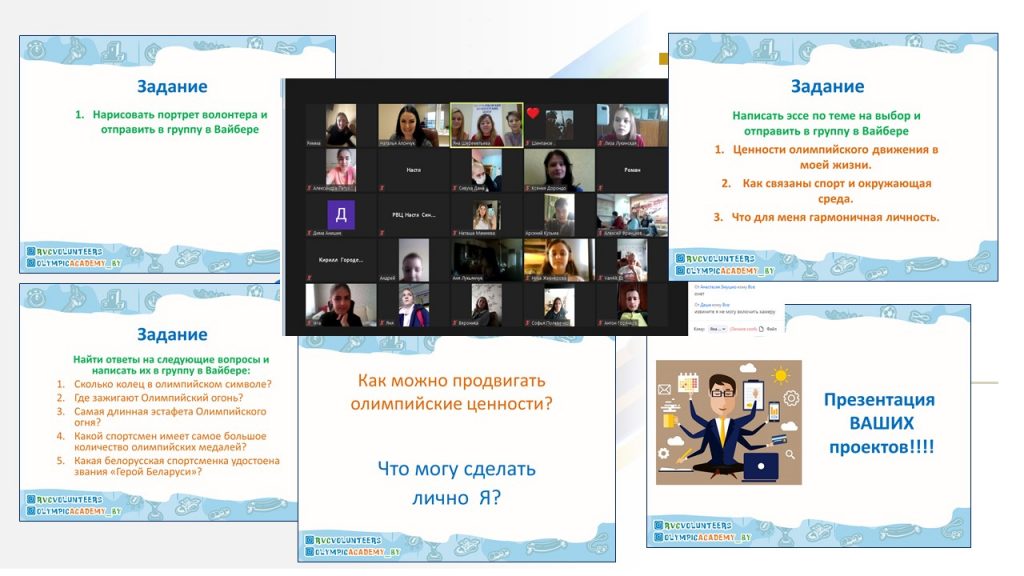The width and height of the screenshot is (1024, 576).
Task: Select the purple "Д" avatar tile
Action: [x=340, y=215]
